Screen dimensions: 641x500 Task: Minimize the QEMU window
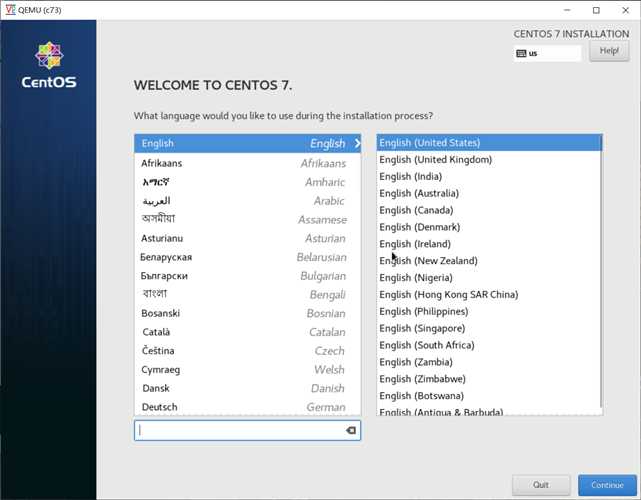(567, 10)
